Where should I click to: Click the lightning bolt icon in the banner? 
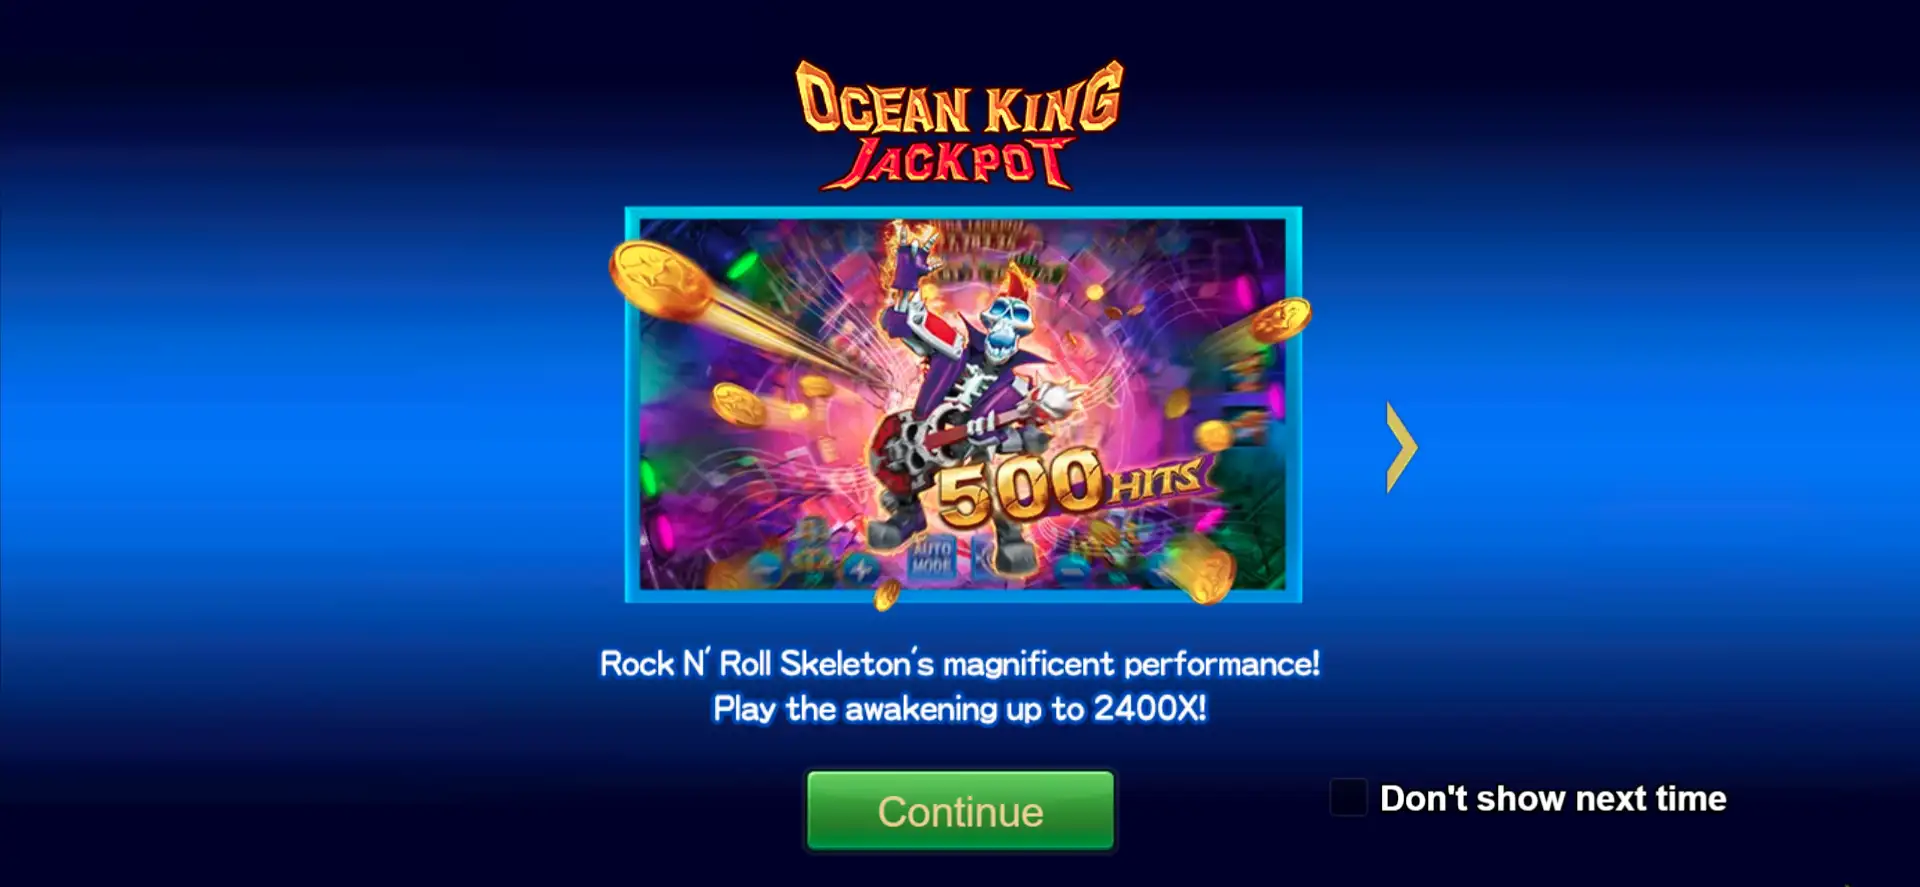pos(859,570)
